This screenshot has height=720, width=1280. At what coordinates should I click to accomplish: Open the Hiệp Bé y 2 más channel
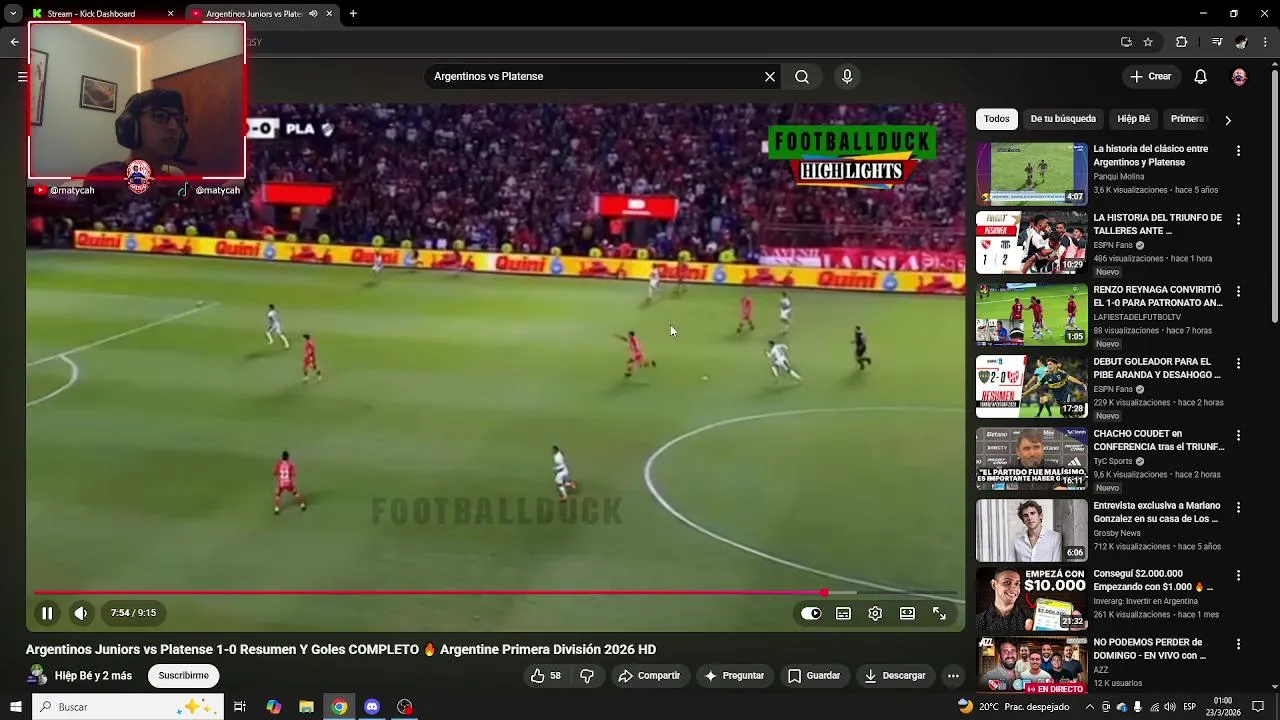pyautogui.click(x=93, y=676)
